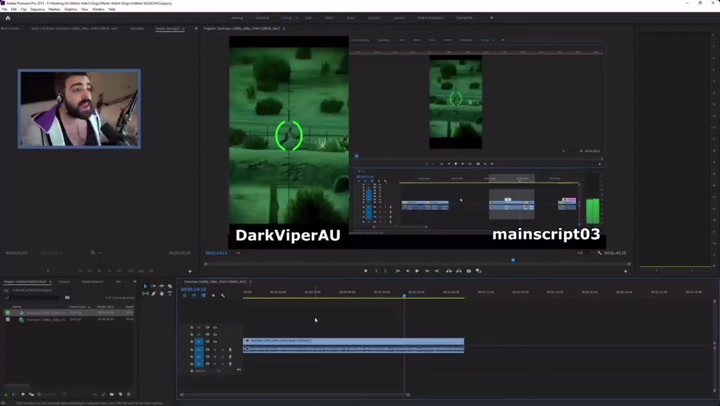Select the Razor tool
This screenshot has width=720, height=406.
click(169, 286)
